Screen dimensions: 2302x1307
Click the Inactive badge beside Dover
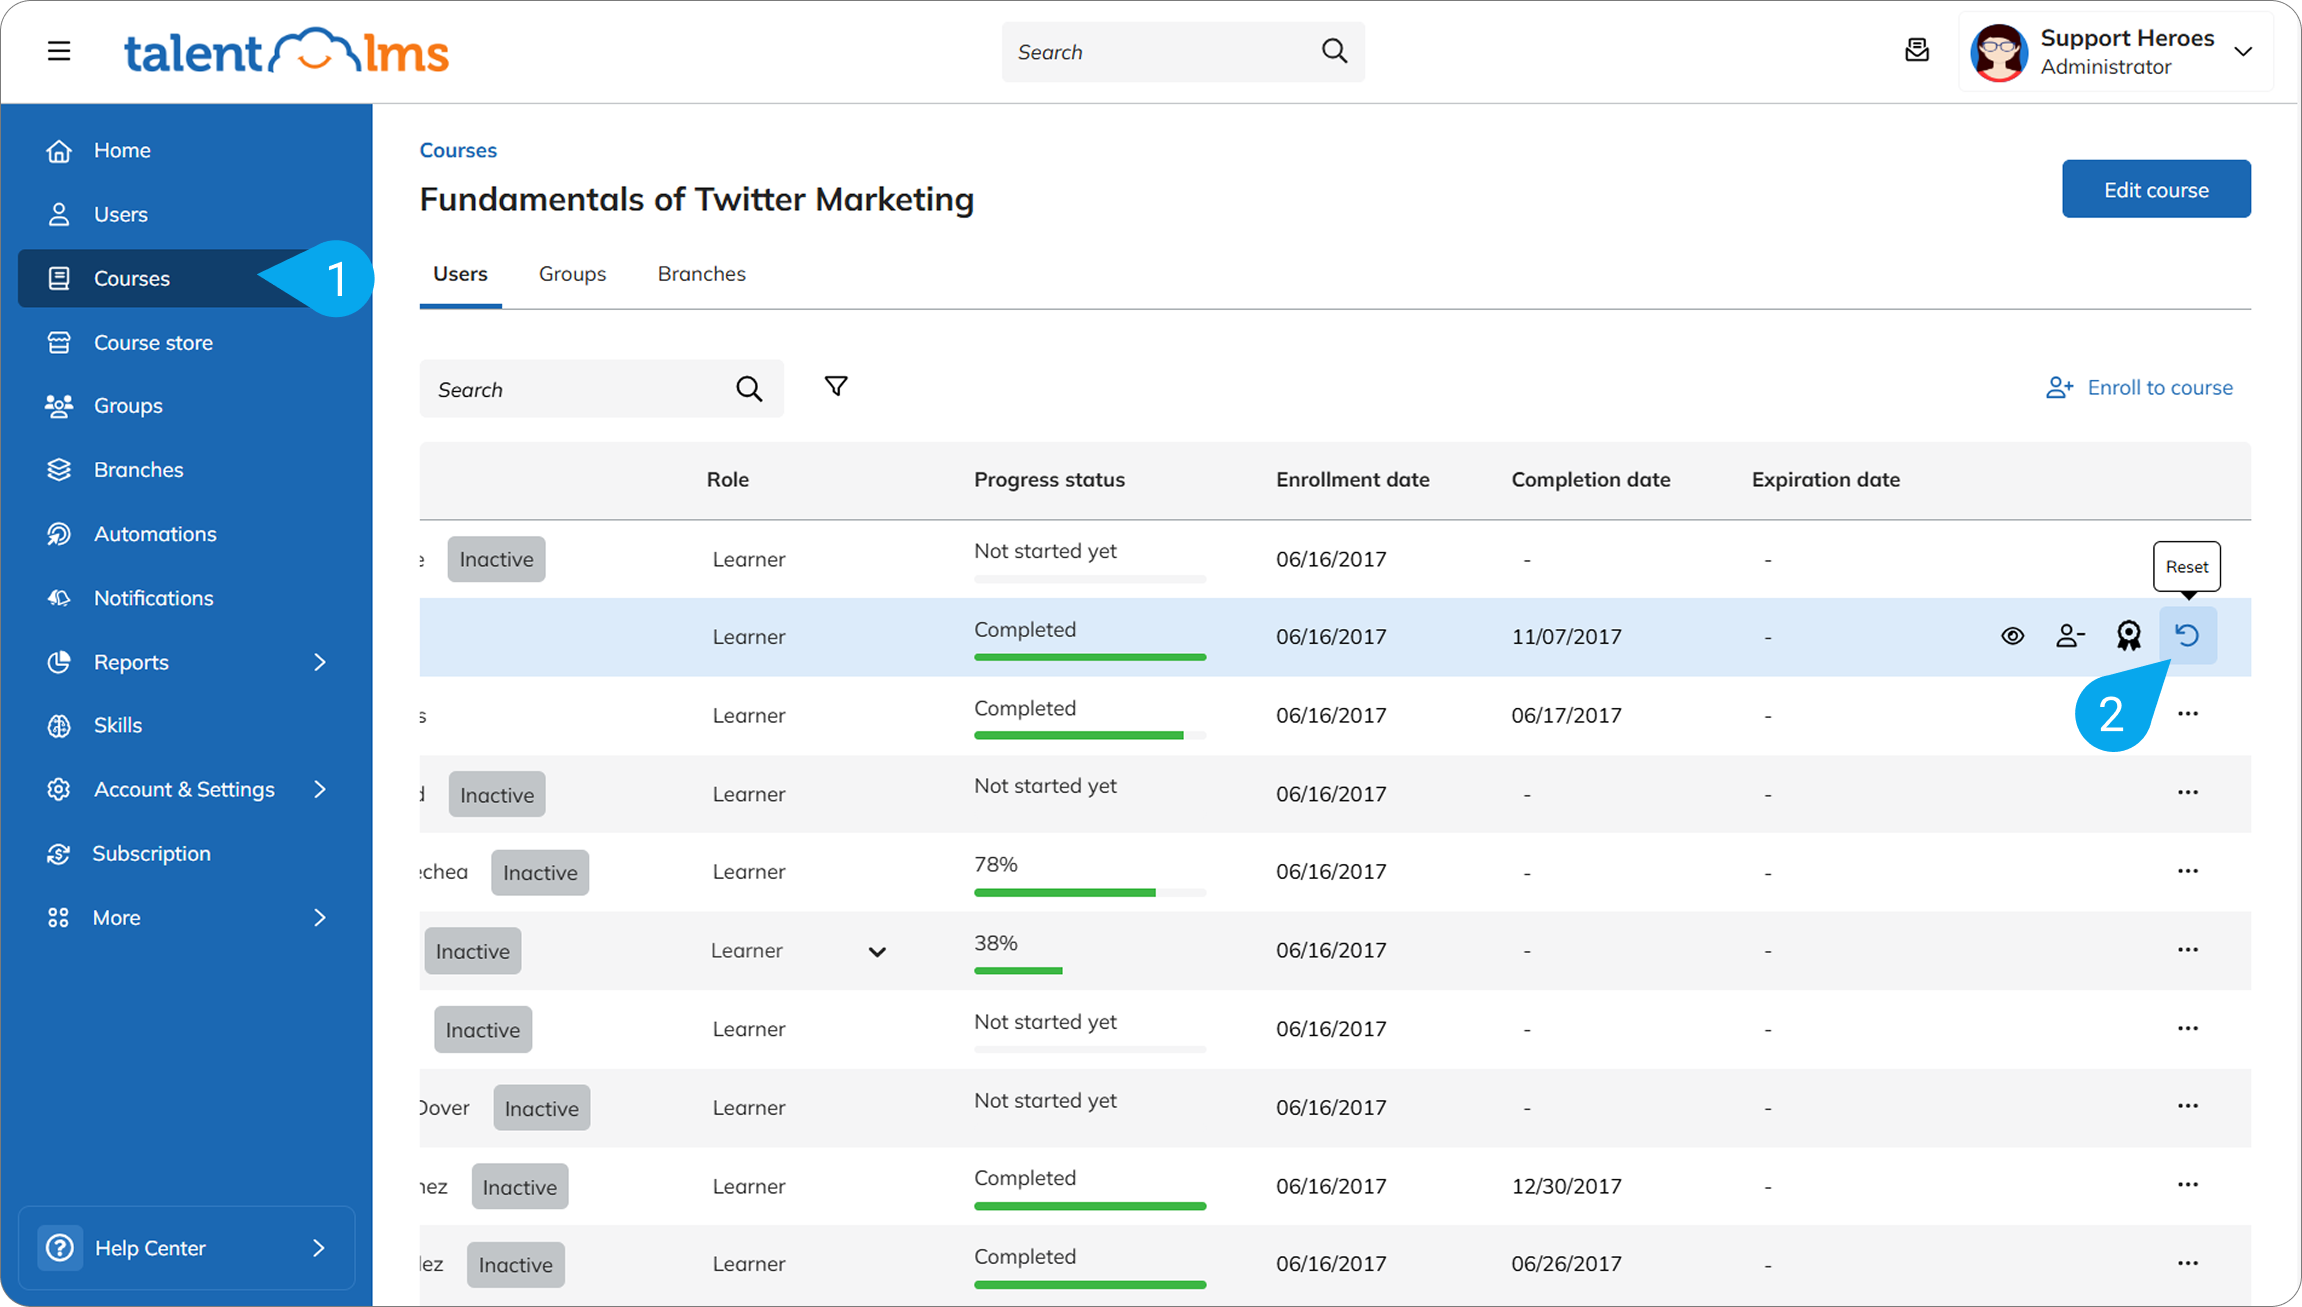coord(541,1108)
